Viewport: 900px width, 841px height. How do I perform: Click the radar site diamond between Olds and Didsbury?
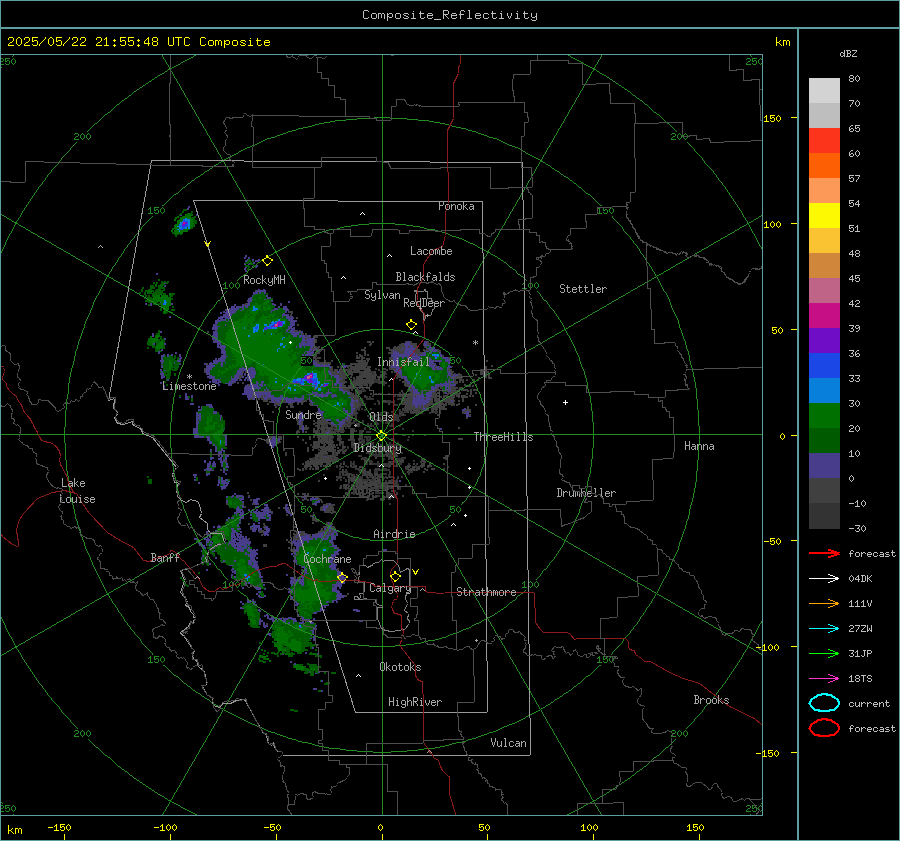coord(382,435)
